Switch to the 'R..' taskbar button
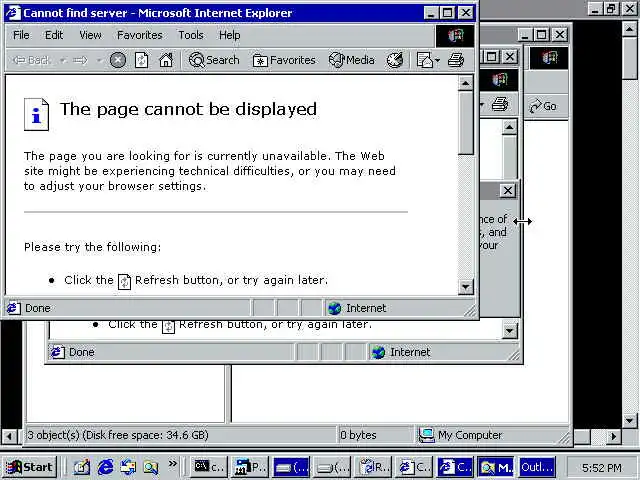The height and width of the screenshot is (480, 640). pyautogui.click(x=373, y=467)
